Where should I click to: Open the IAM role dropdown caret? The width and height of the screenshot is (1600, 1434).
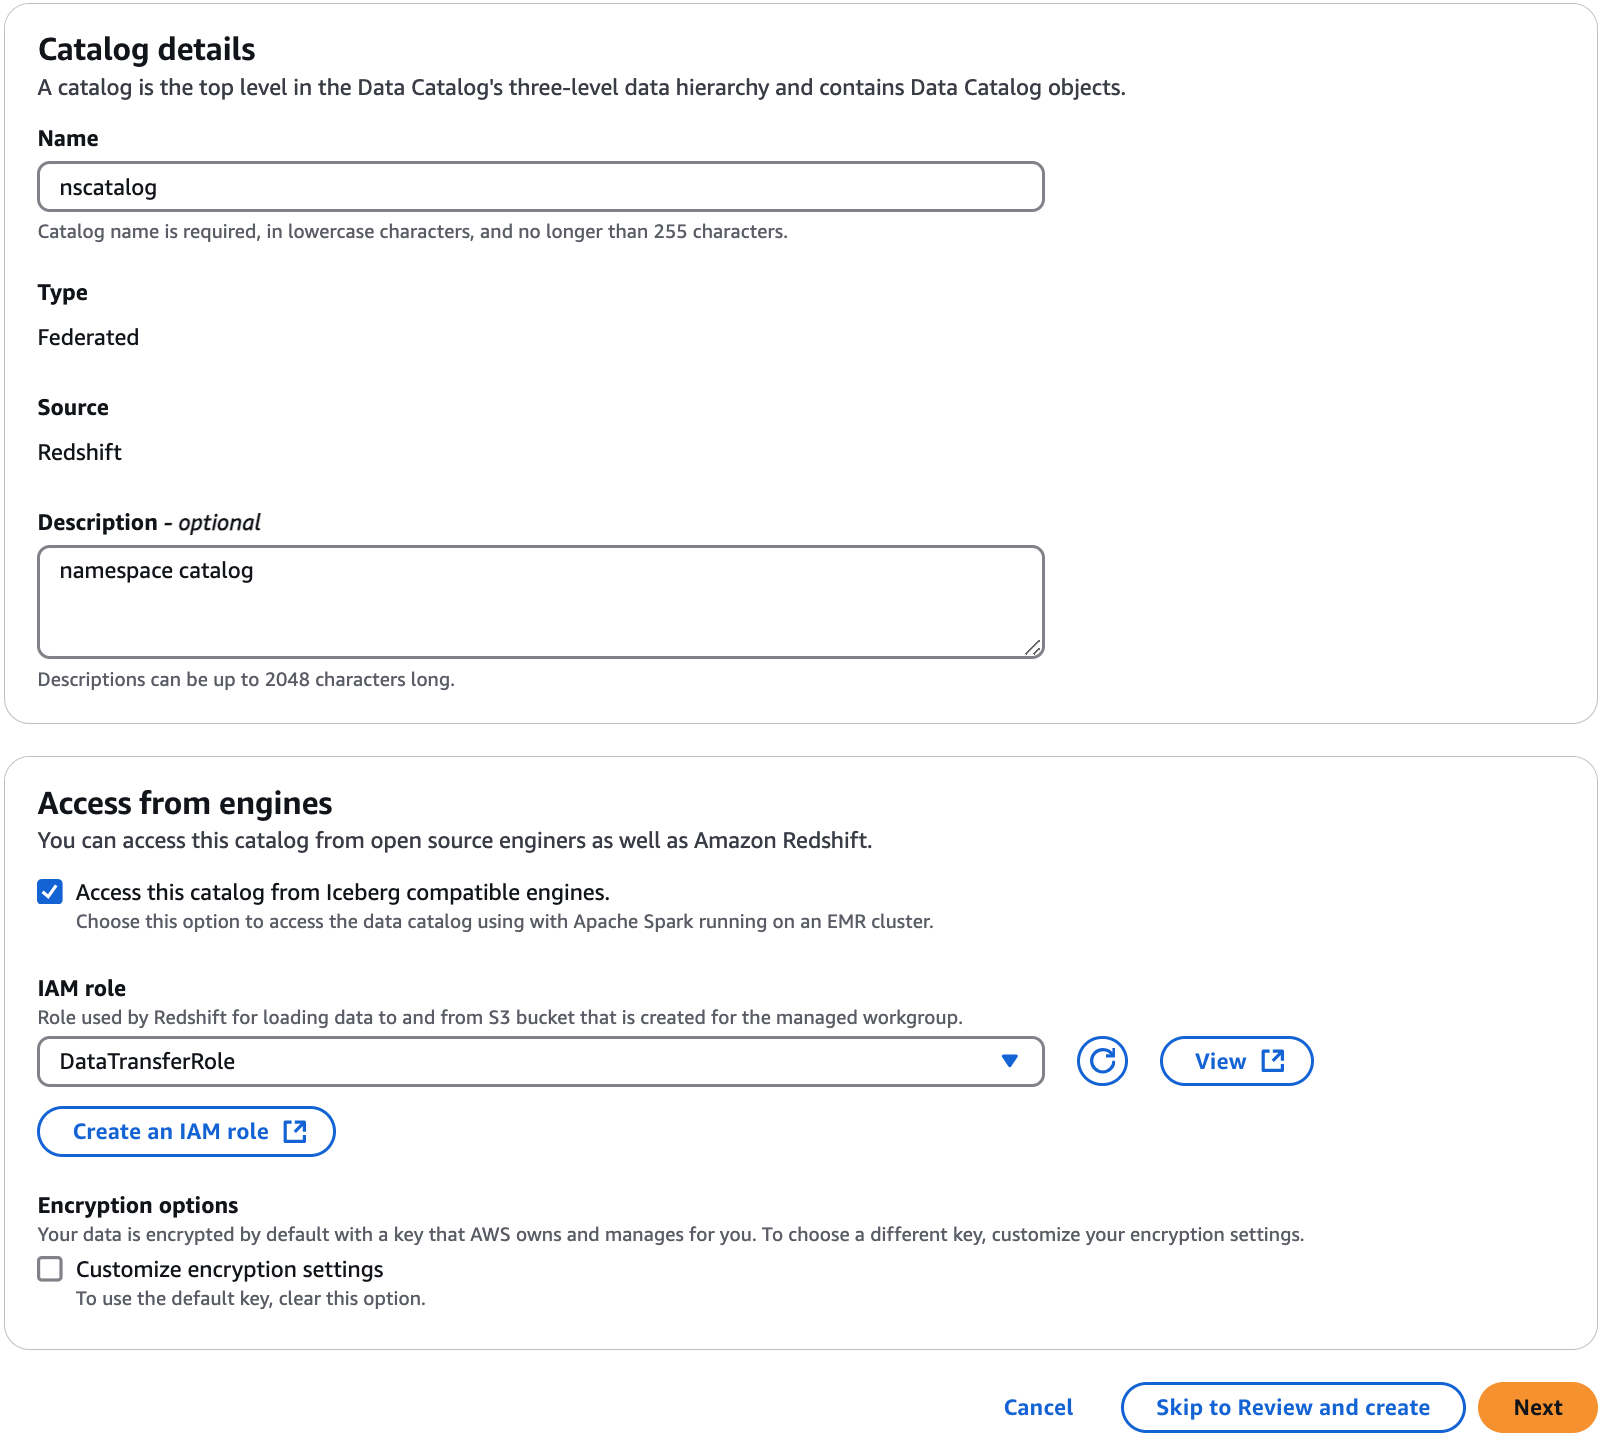[1011, 1061]
